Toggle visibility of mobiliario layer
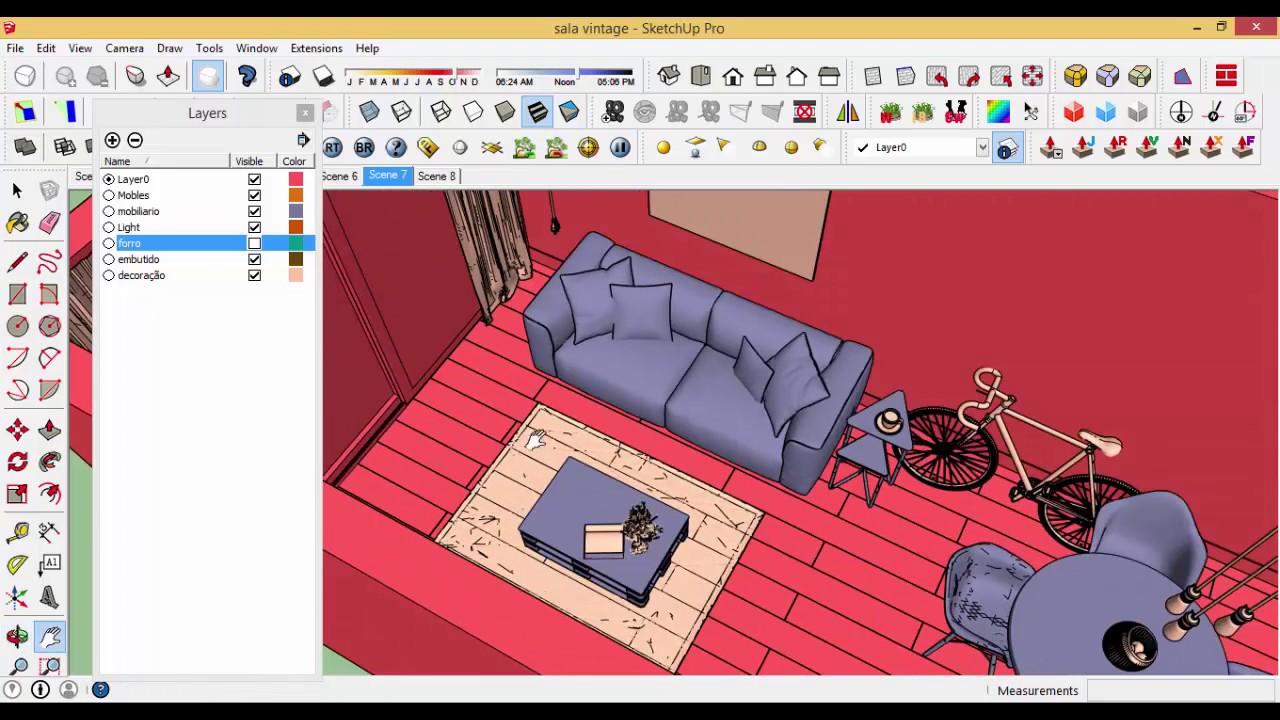 (254, 211)
